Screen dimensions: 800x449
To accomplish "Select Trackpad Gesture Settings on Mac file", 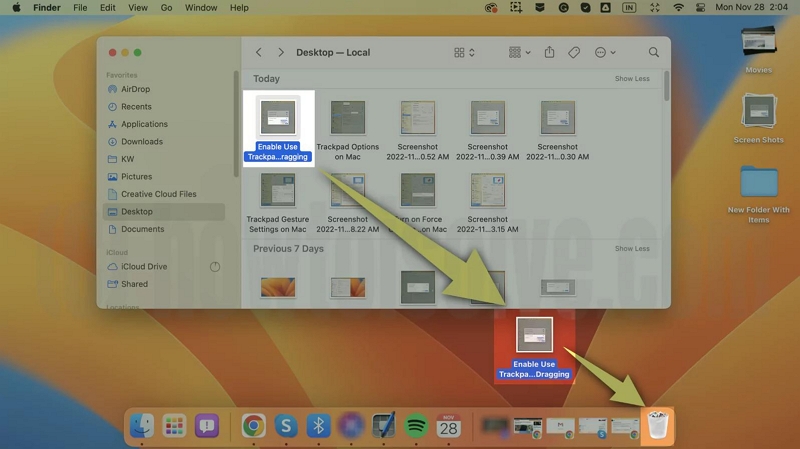I will click(x=278, y=203).
